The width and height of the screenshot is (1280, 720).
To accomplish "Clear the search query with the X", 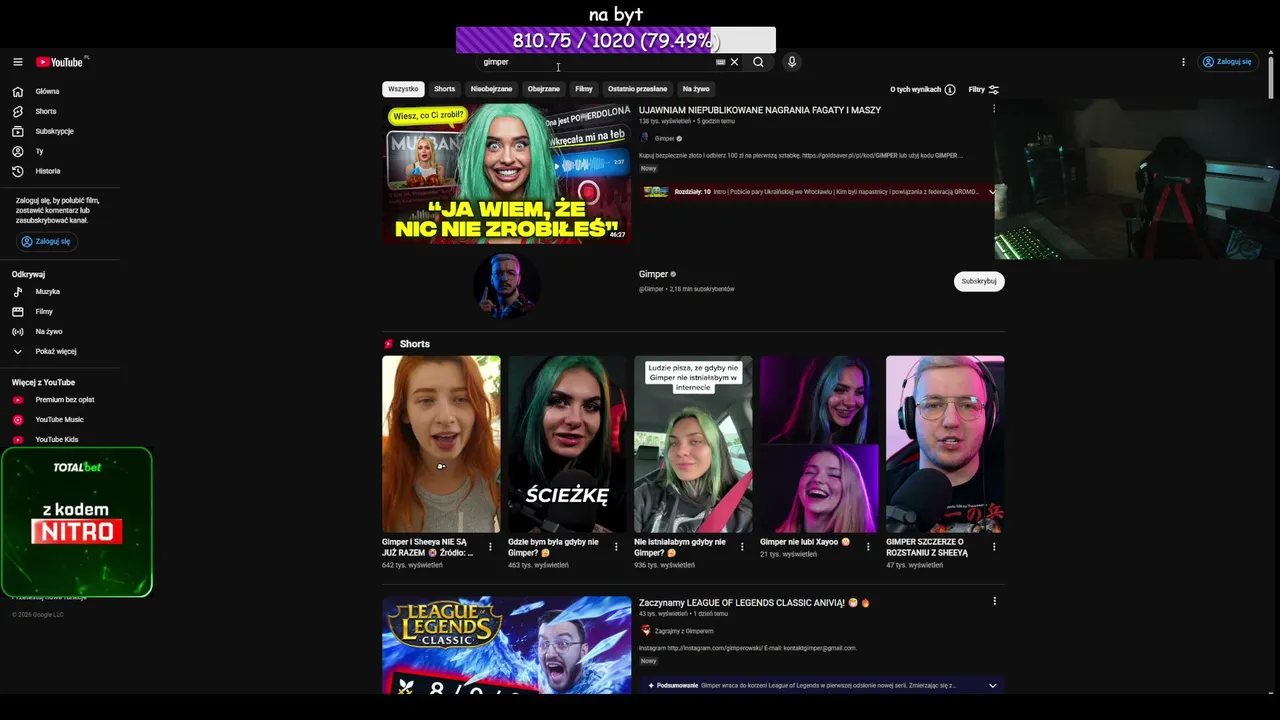I will pyautogui.click(x=734, y=62).
